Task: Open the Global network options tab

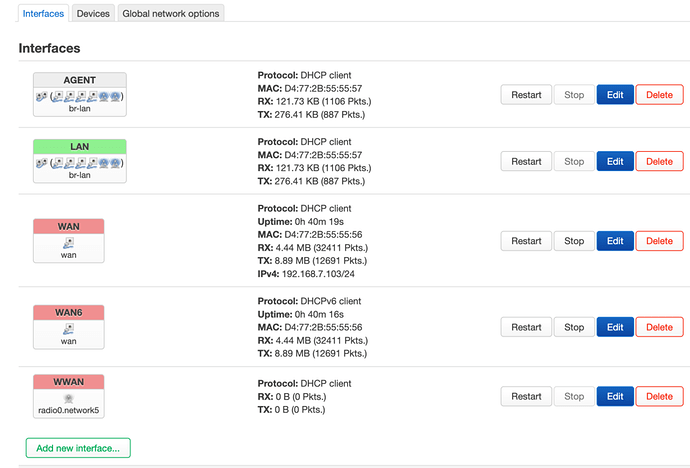Action: [x=171, y=14]
